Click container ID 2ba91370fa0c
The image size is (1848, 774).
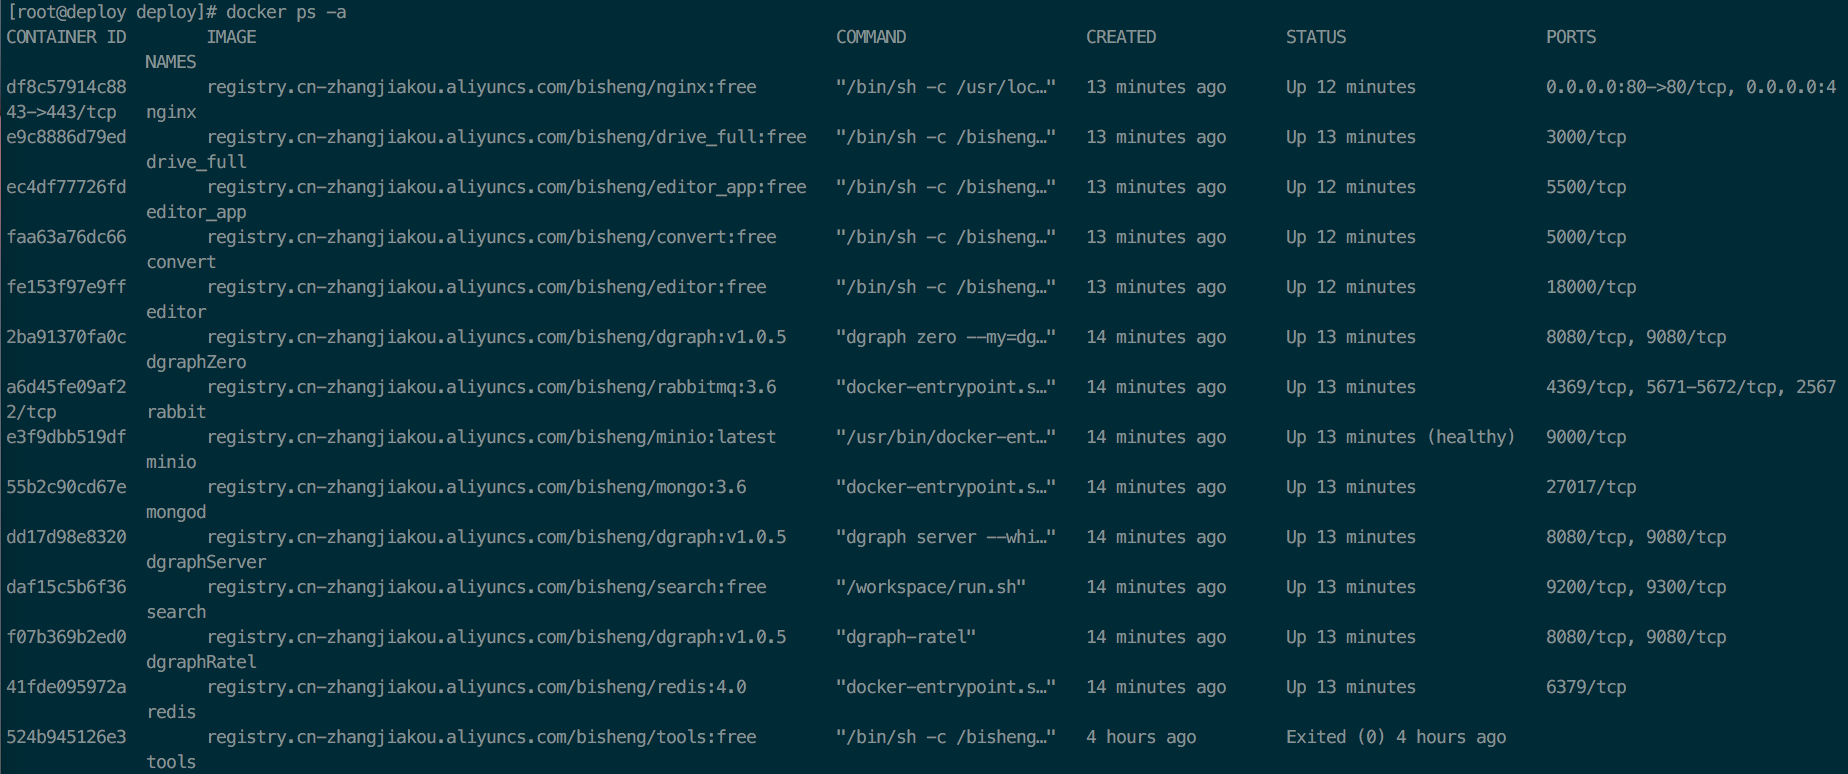[x=66, y=337]
